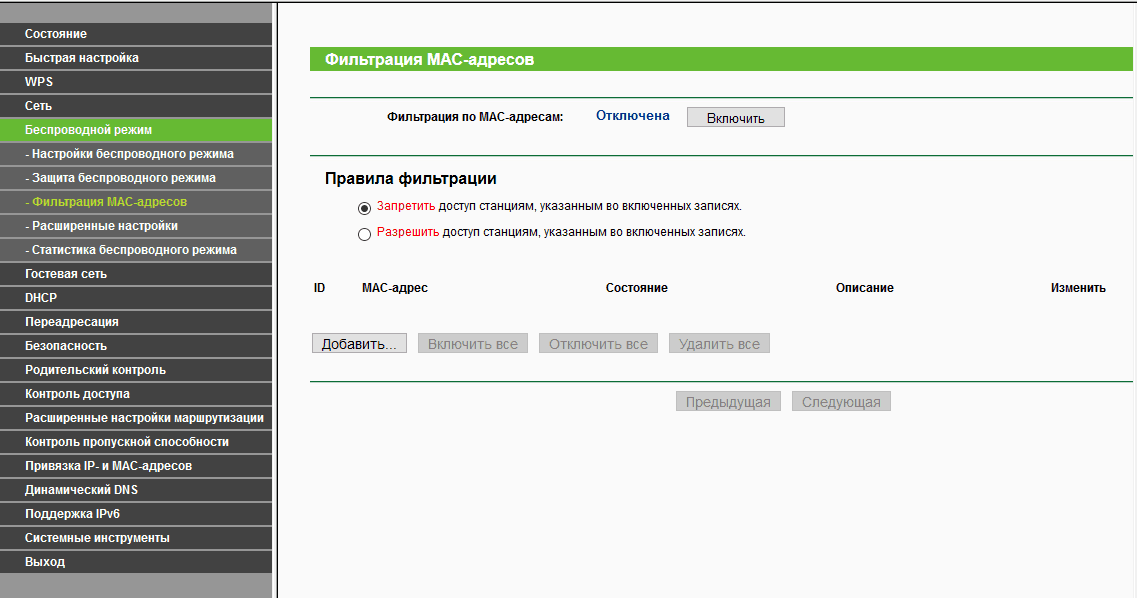1137x598 pixels.
Task: Select WPS in the sidebar
Action: [136, 82]
